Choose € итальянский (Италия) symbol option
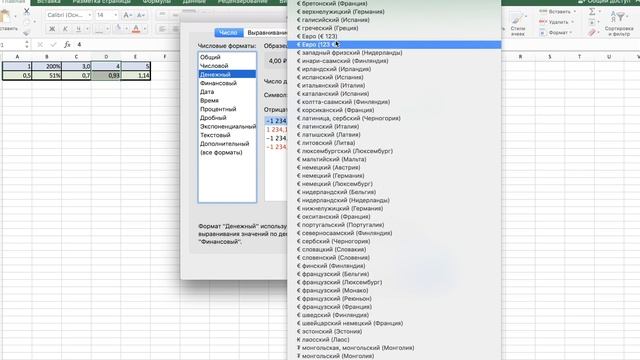This screenshot has height=360, width=640. [394, 85]
